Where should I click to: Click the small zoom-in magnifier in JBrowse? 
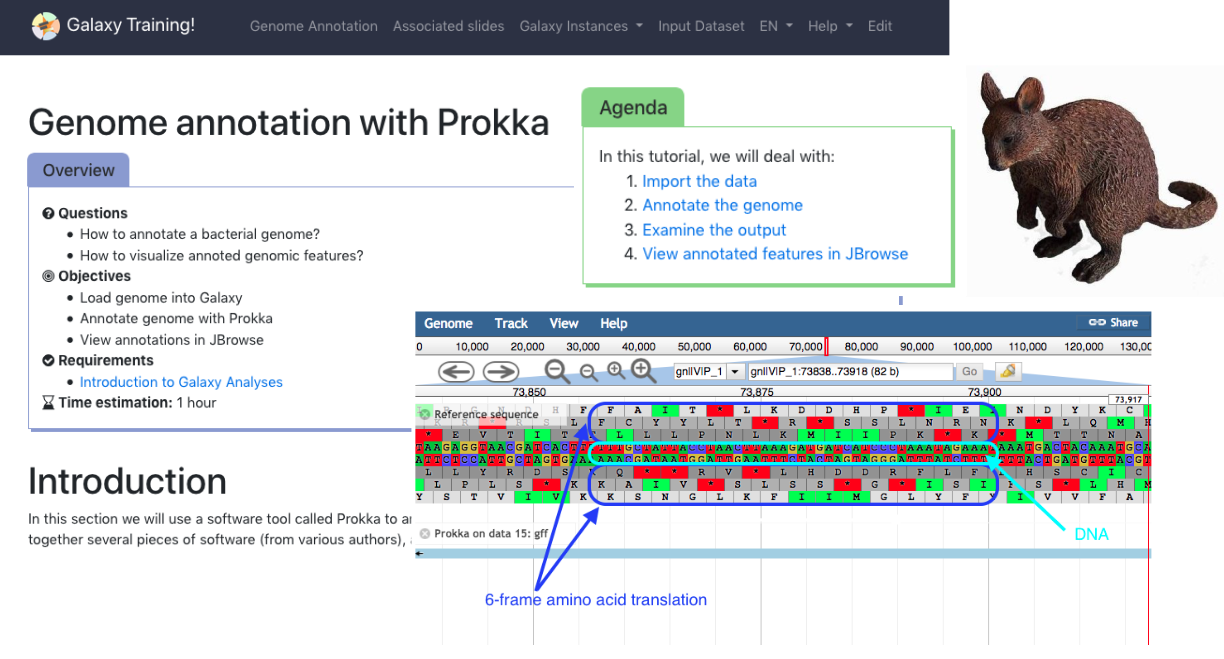(x=615, y=371)
